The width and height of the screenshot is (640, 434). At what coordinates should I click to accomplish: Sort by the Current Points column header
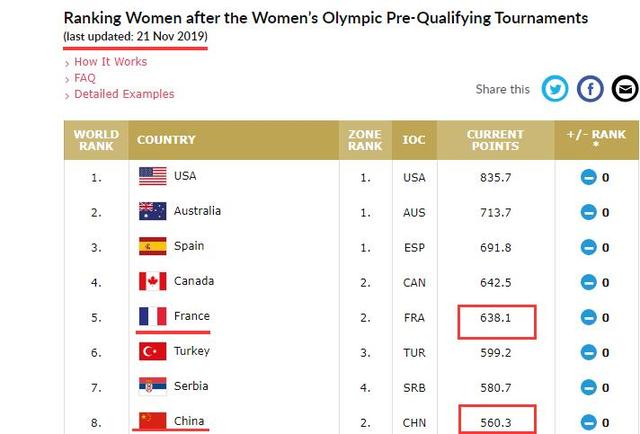coord(496,140)
